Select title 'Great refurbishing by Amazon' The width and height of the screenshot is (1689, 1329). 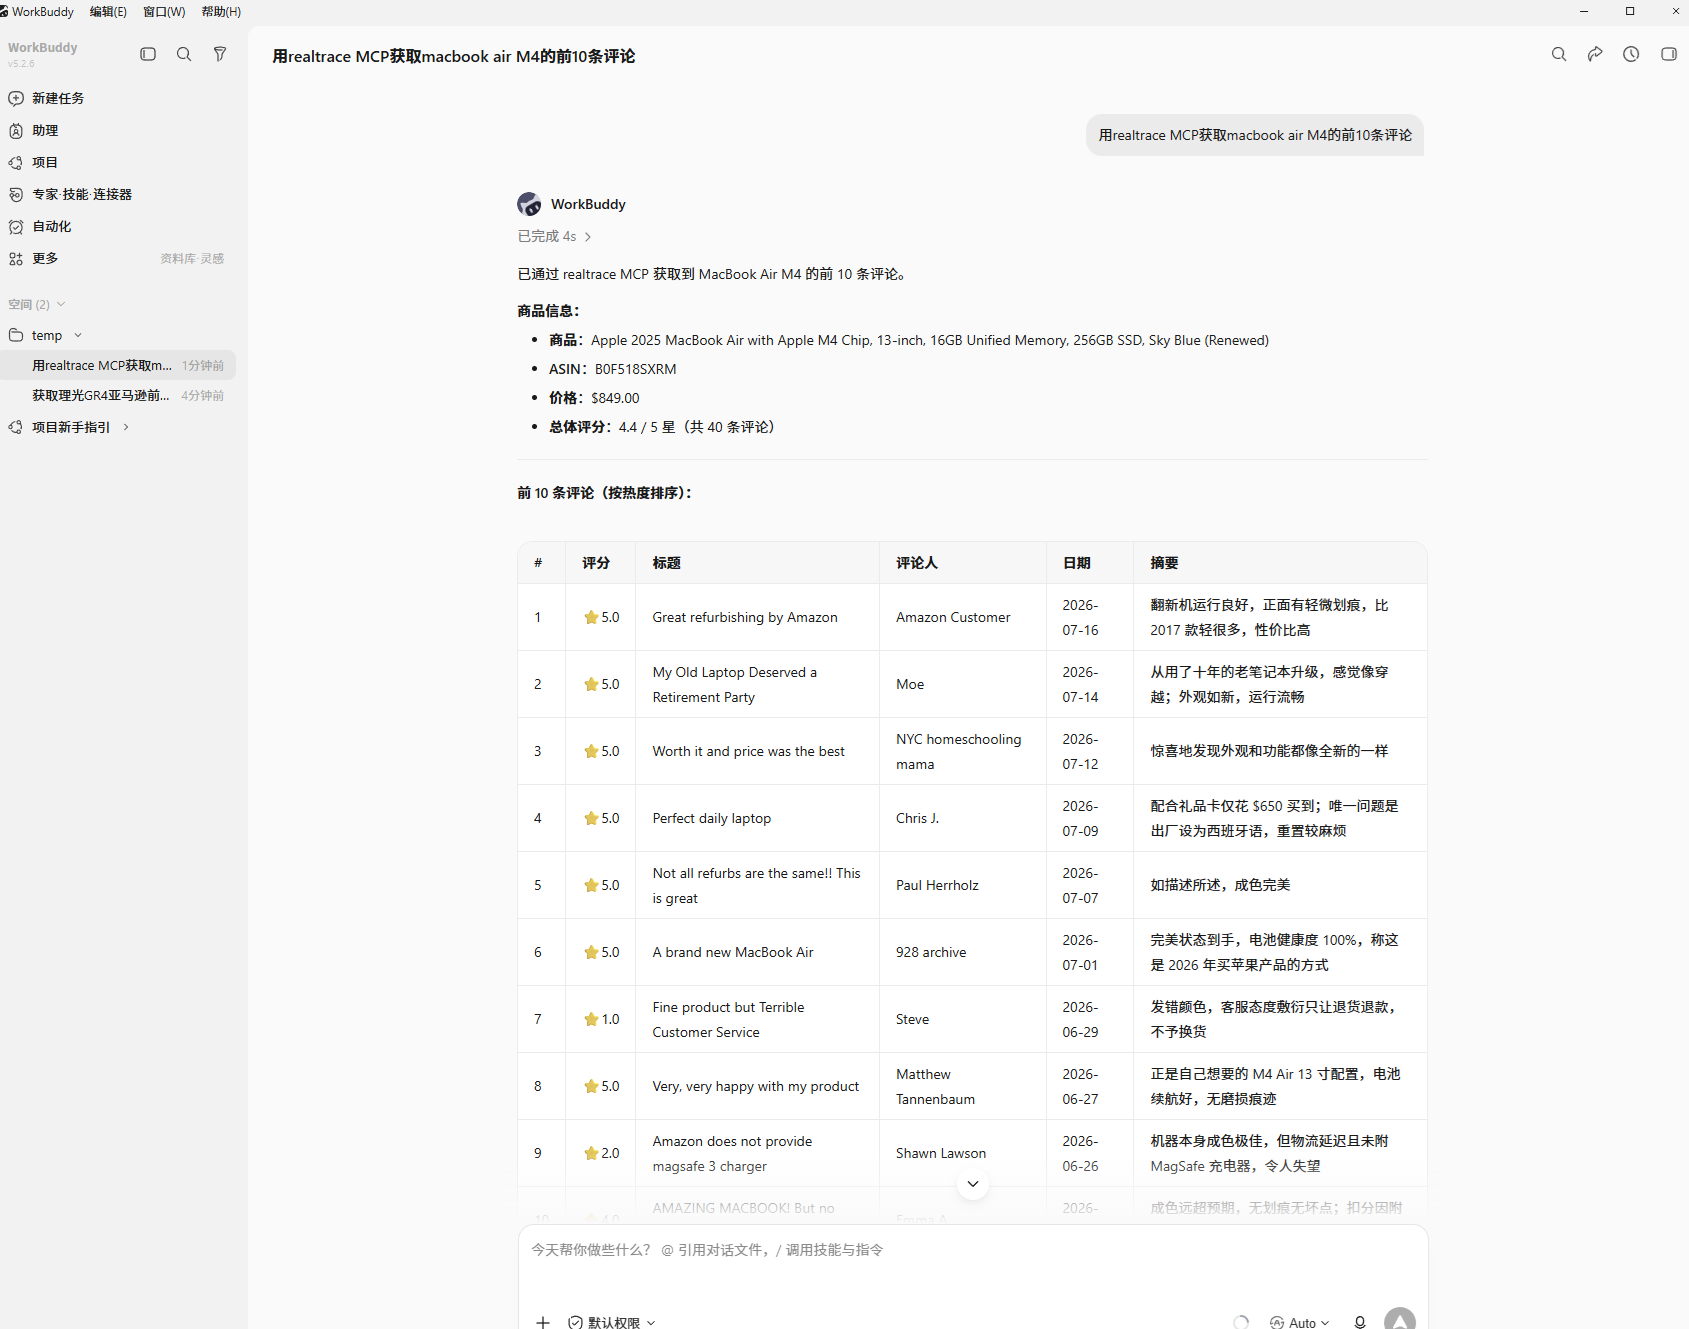click(745, 617)
